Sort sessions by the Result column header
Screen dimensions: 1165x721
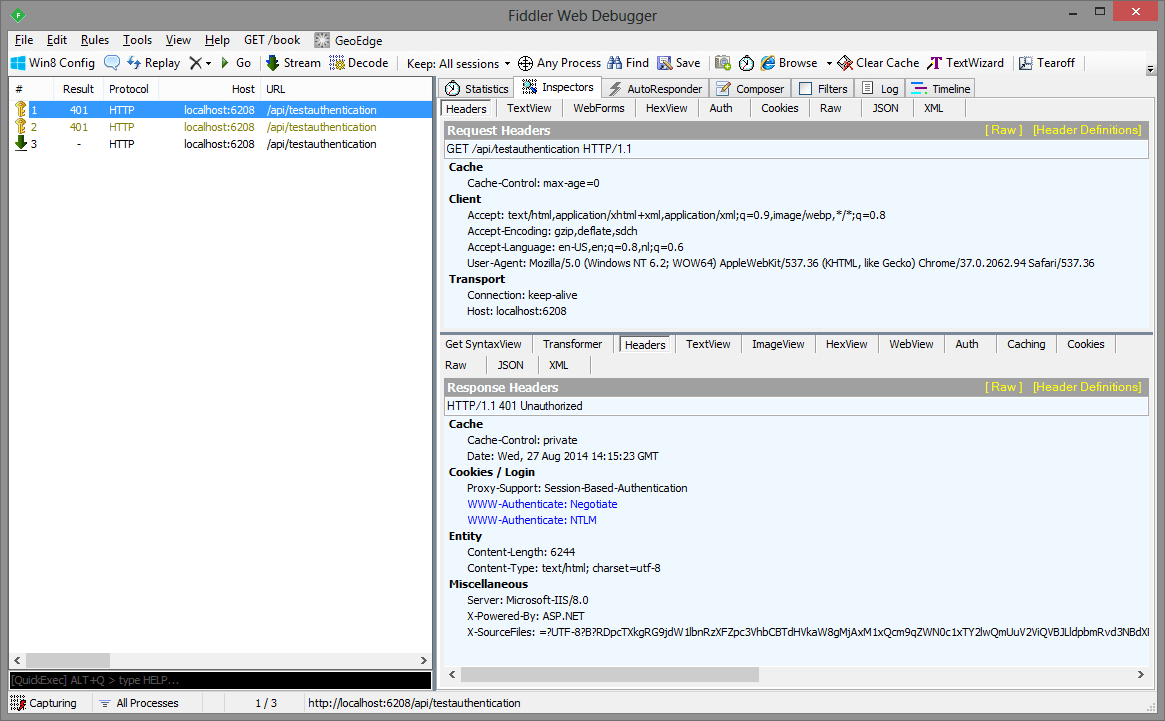click(x=78, y=89)
